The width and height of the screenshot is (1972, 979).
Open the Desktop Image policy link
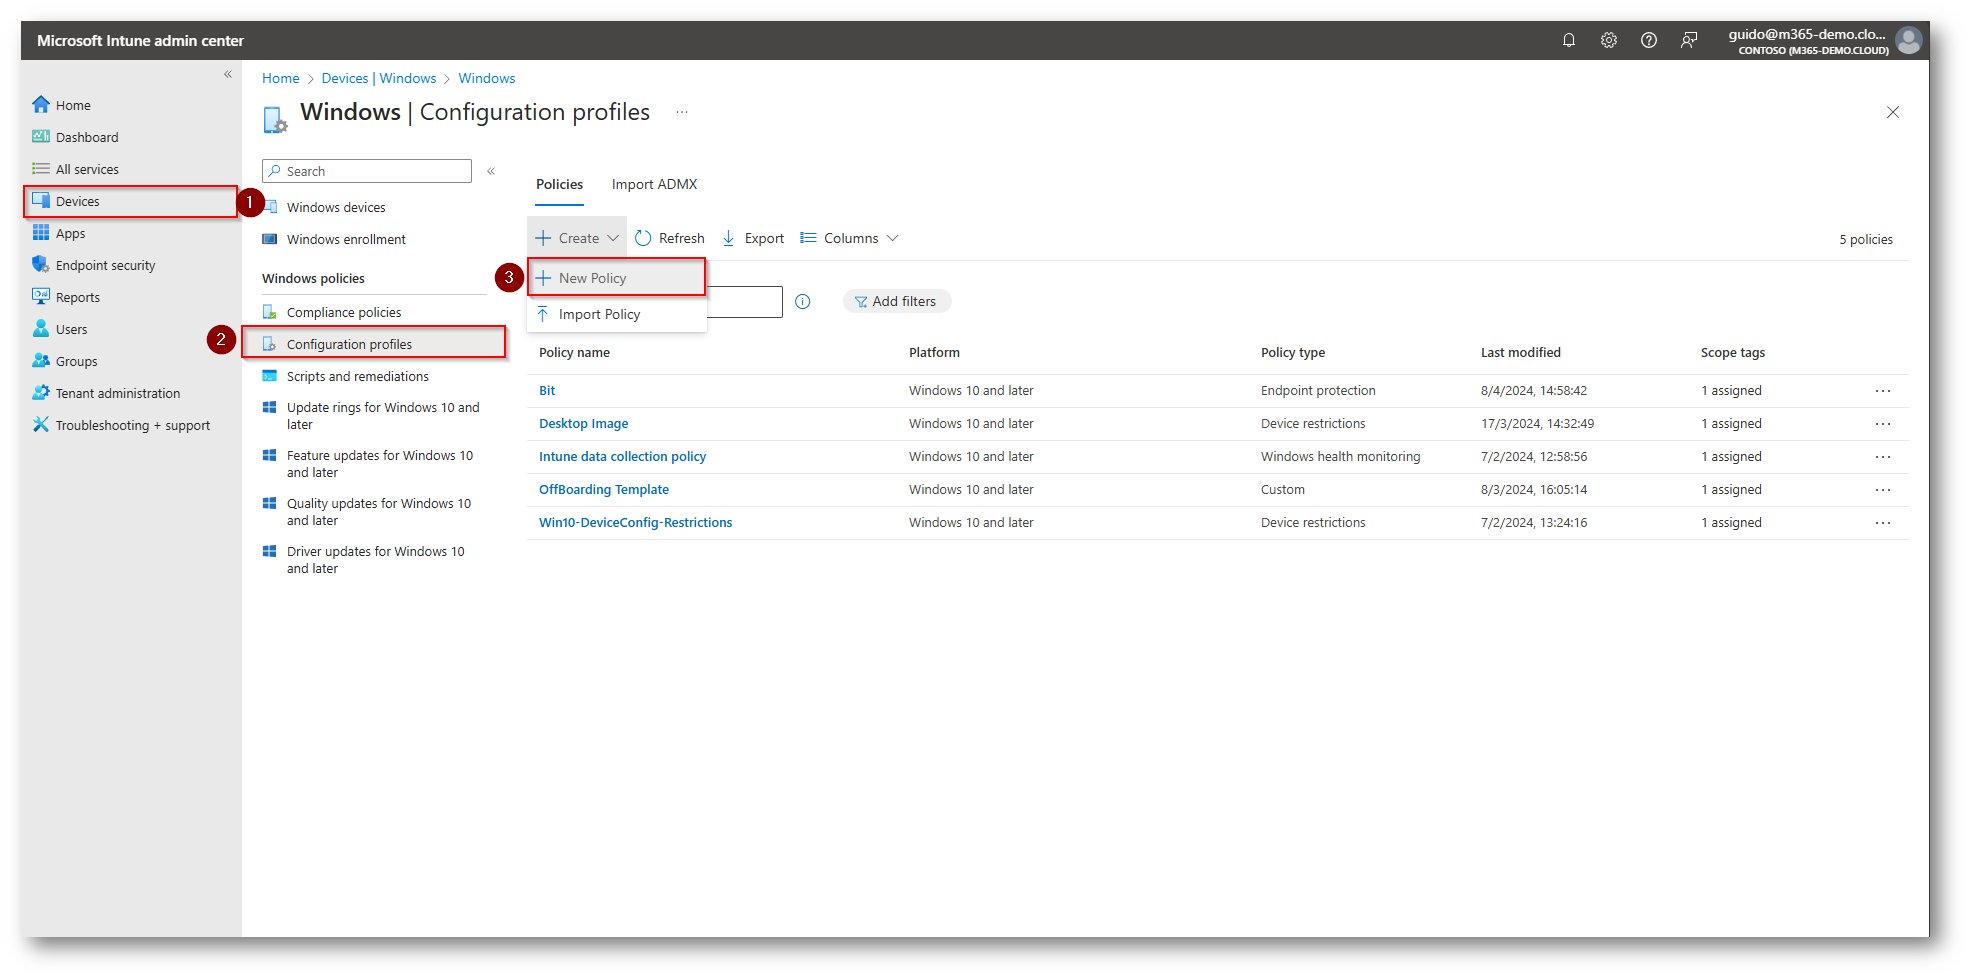pyautogui.click(x=584, y=423)
